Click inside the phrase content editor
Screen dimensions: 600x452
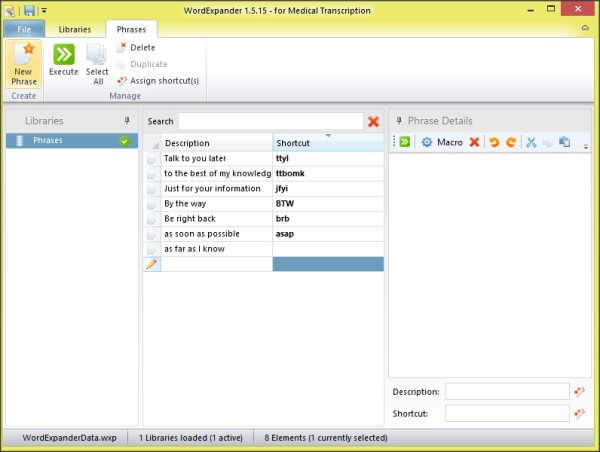(x=490, y=265)
